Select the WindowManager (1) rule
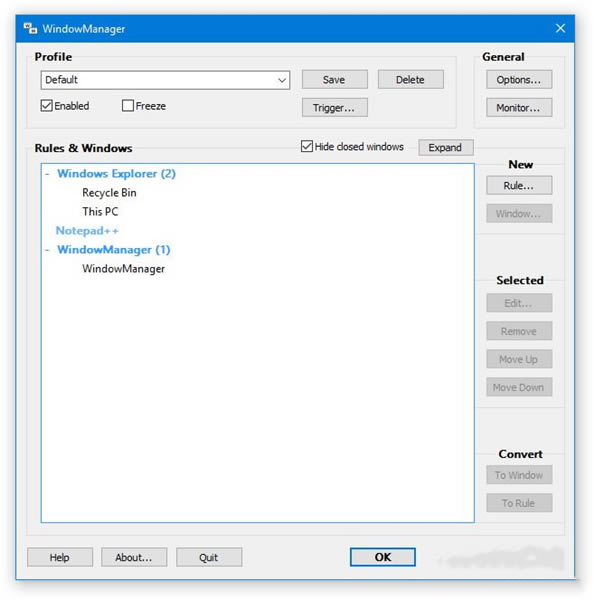This screenshot has height=600, width=594. pyautogui.click(x=114, y=250)
